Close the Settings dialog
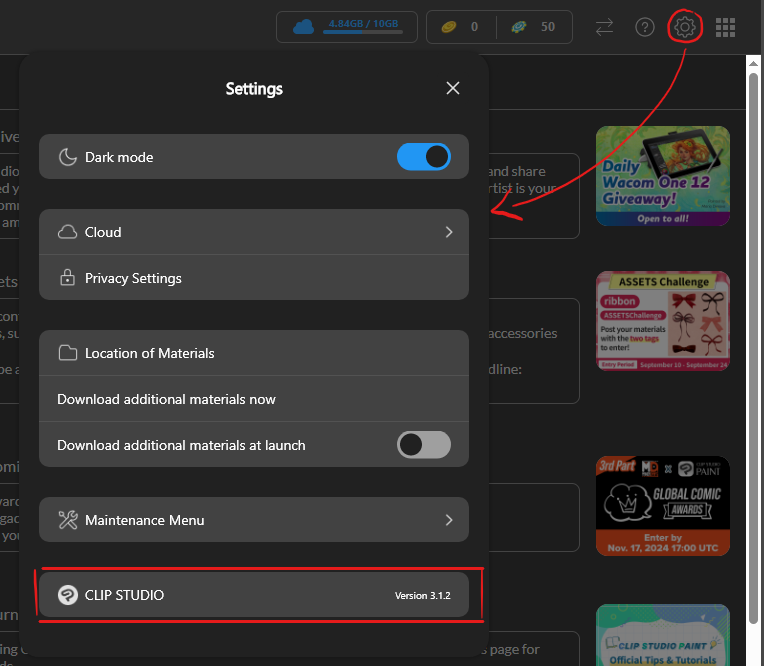The height and width of the screenshot is (666, 764). (x=453, y=88)
